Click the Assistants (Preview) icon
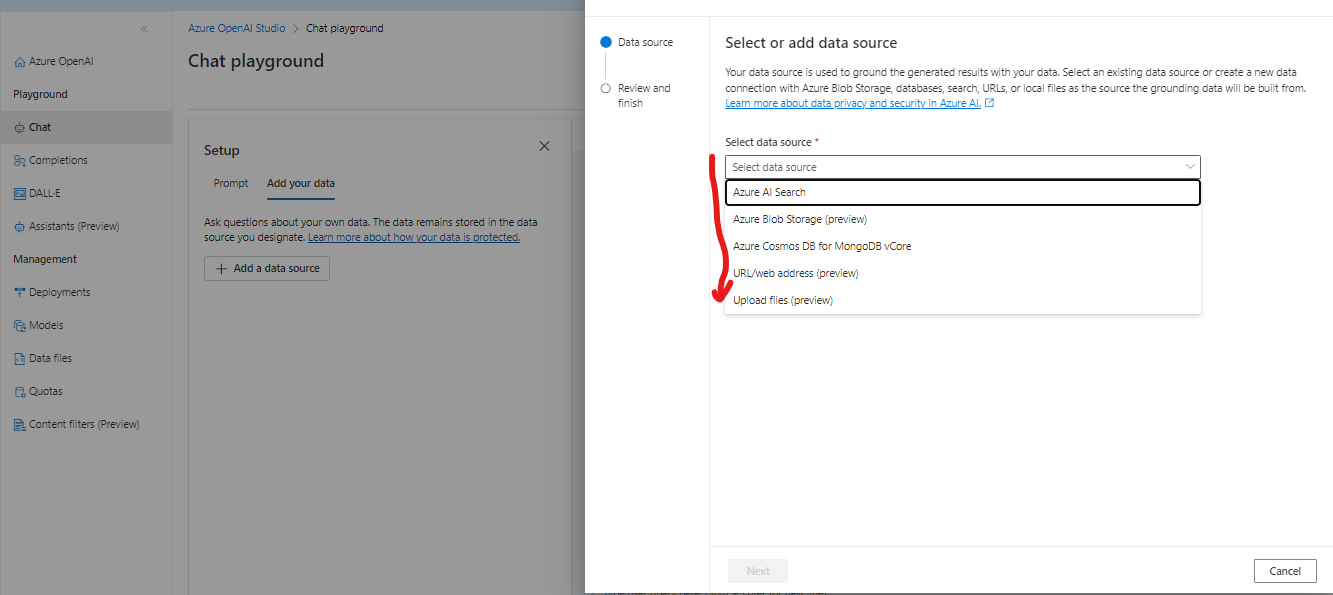Image resolution: width=1333 pixels, height=595 pixels. click(x=20, y=227)
